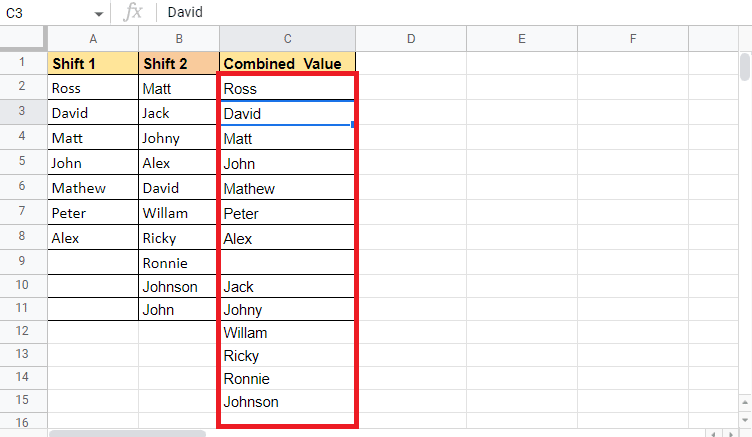The height and width of the screenshot is (437, 752).
Task: Click the Name Box showing C3
Action: [45, 14]
